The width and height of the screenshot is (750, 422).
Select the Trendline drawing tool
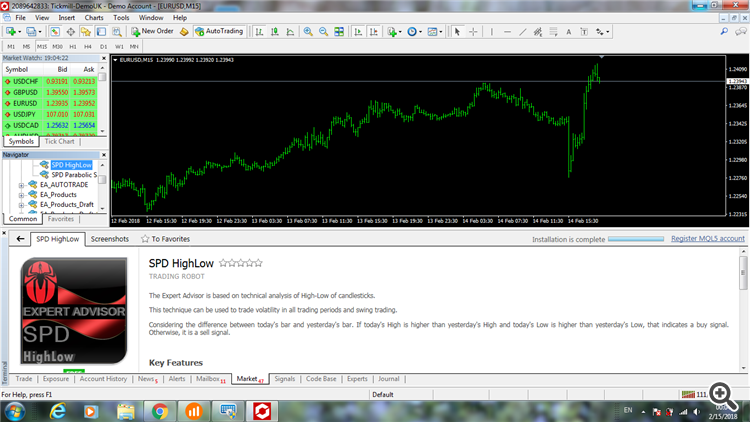(x=523, y=32)
